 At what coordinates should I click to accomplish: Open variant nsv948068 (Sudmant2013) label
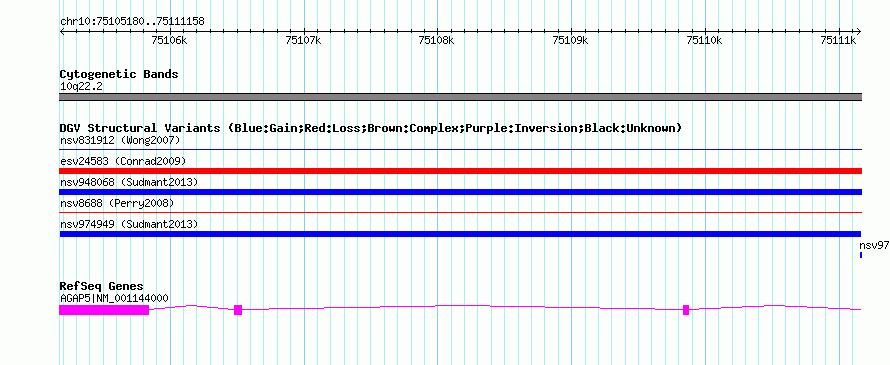[129, 182]
